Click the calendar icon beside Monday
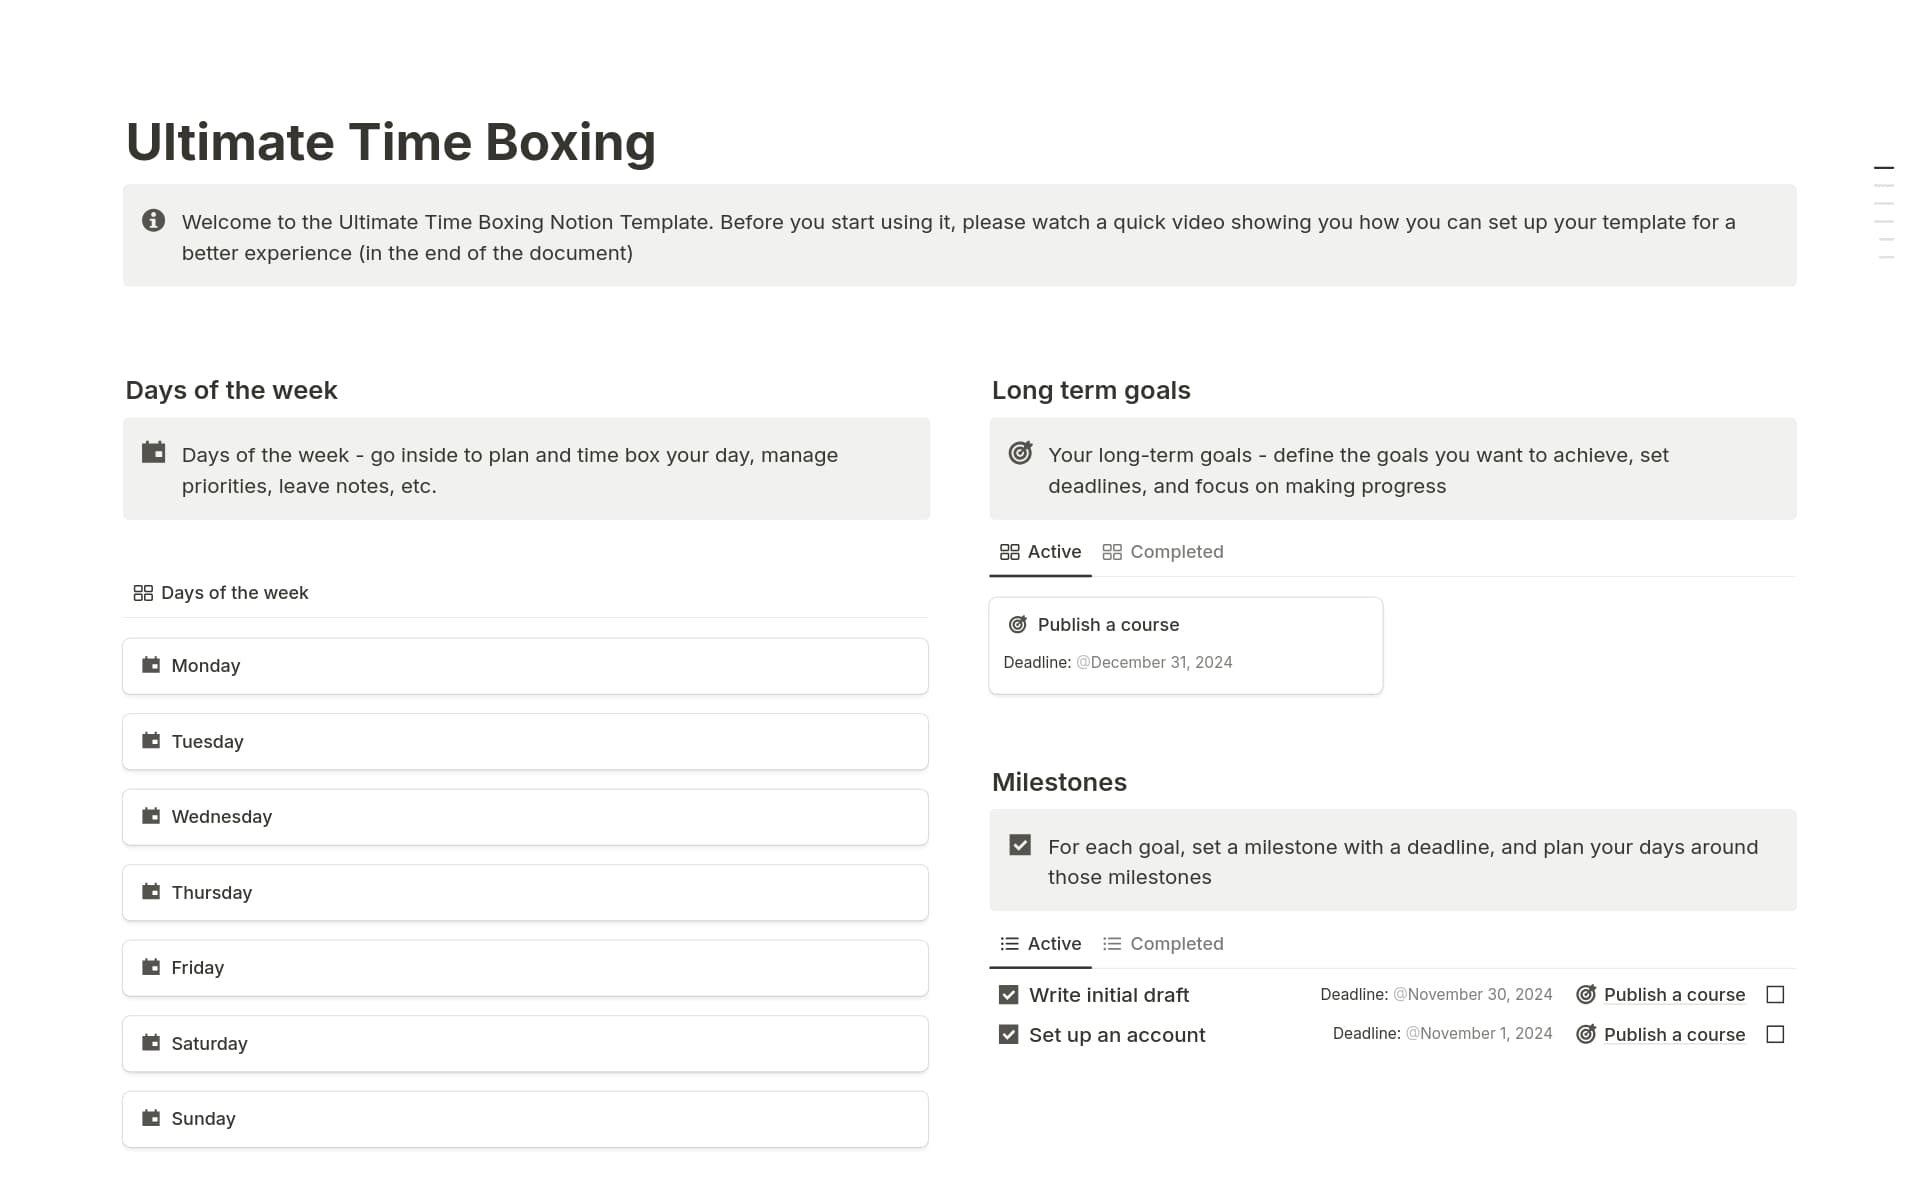The width and height of the screenshot is (1920, 1199). point(151,665)
